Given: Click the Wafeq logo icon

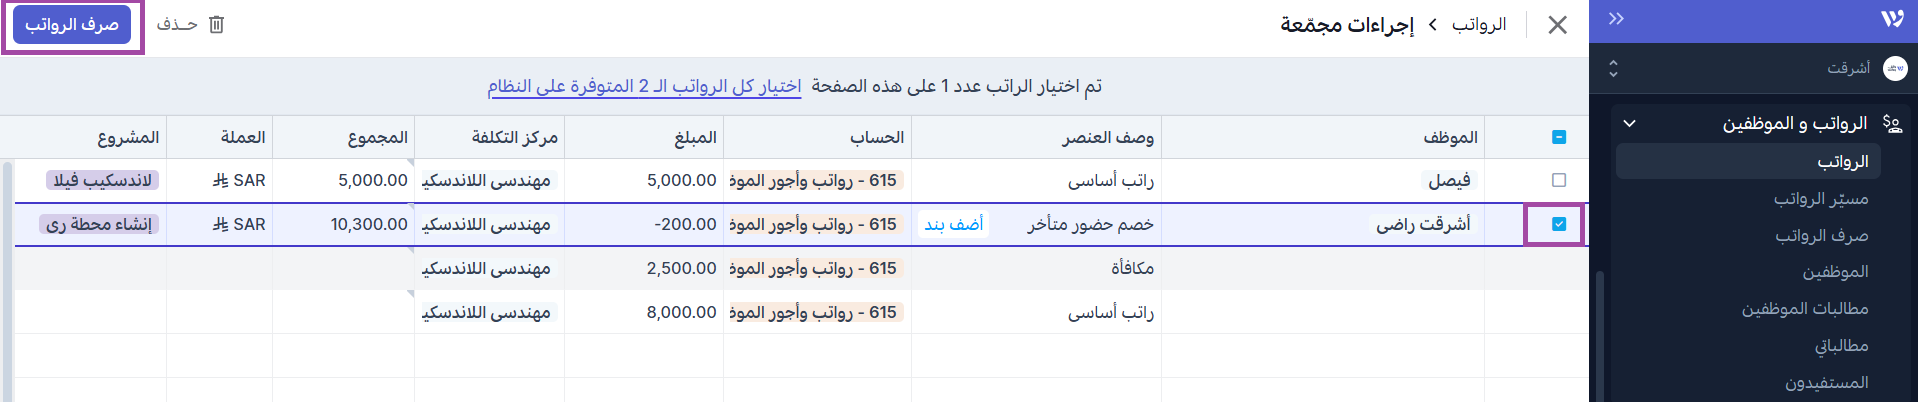Looking at the screenshot, I should [x=1892, y=19].
